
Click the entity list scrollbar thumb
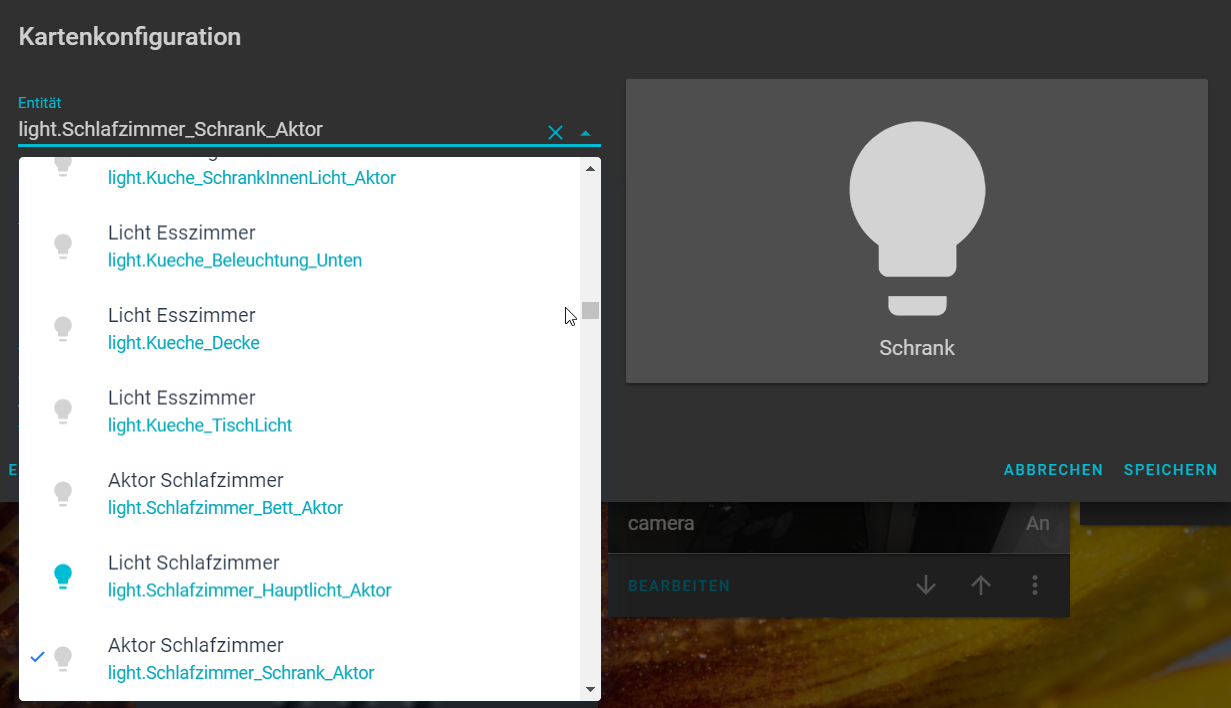[x=591, y=310]
